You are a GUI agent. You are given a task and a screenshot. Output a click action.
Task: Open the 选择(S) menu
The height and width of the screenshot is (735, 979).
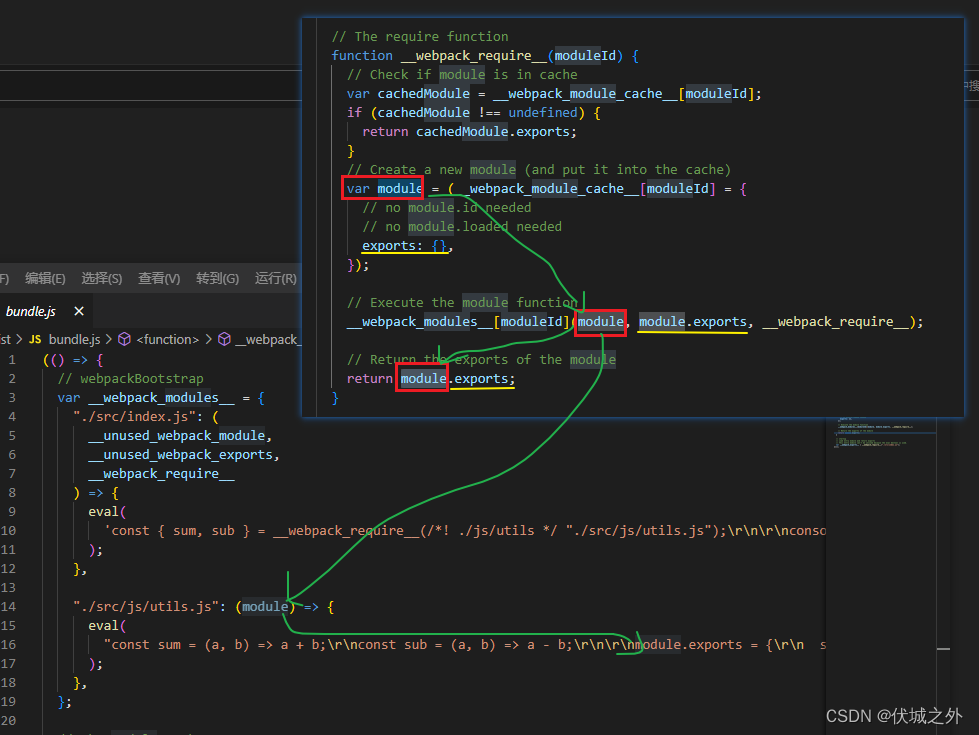[101, 278]
